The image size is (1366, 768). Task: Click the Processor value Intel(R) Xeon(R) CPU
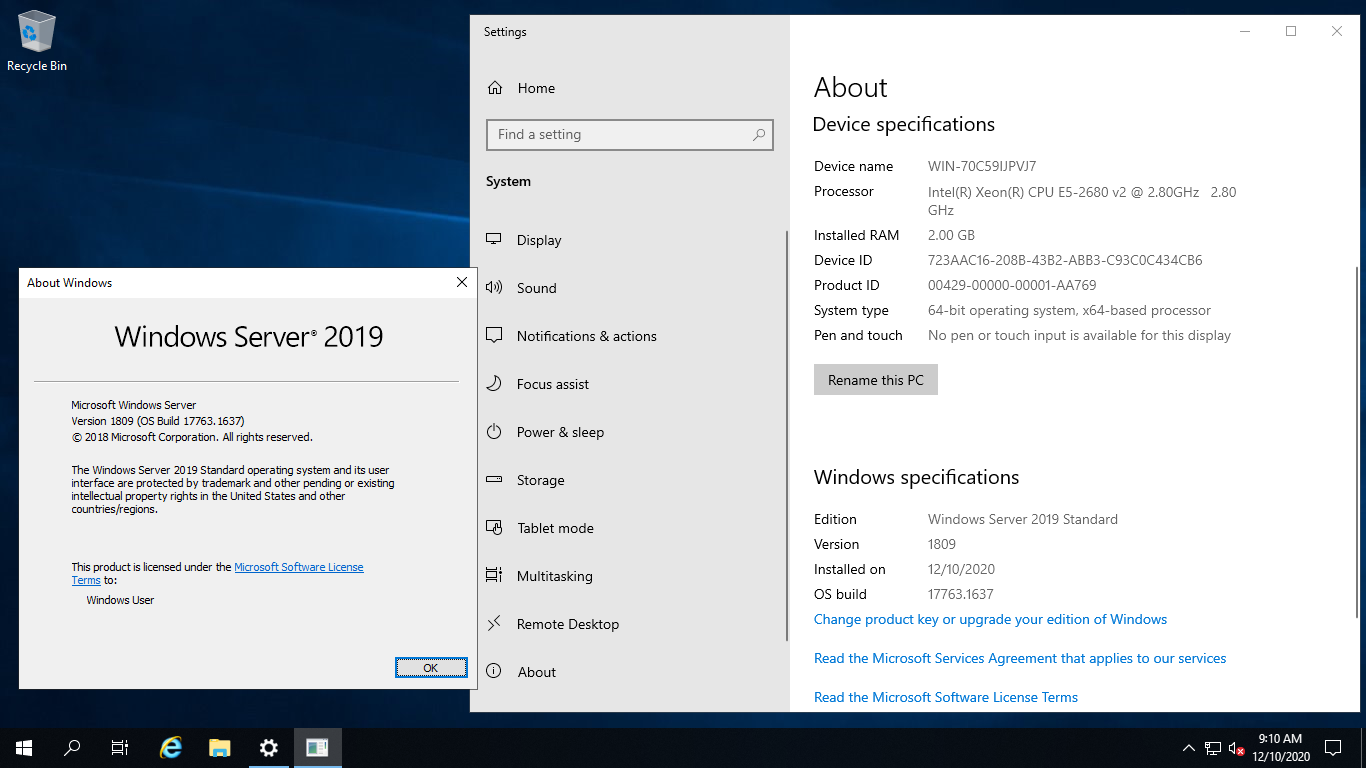click(1082, 201)
